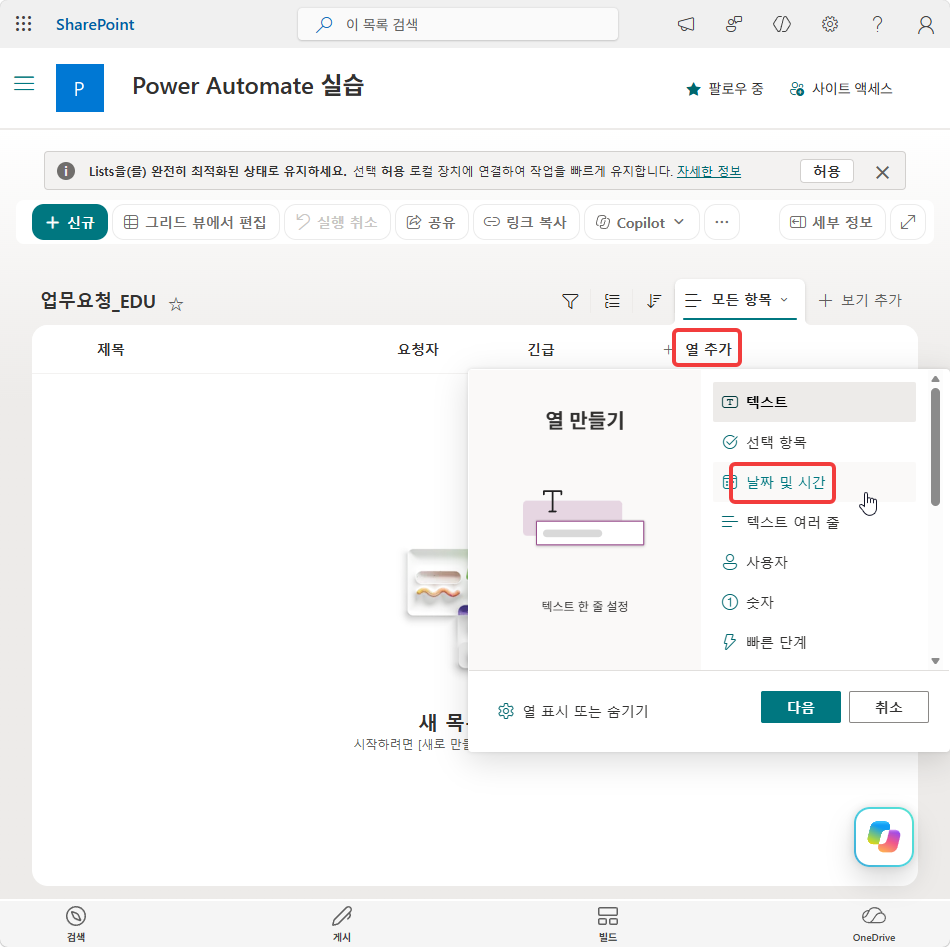
Task: Select the '숫자' column type
Action: (x=814, y=602)
